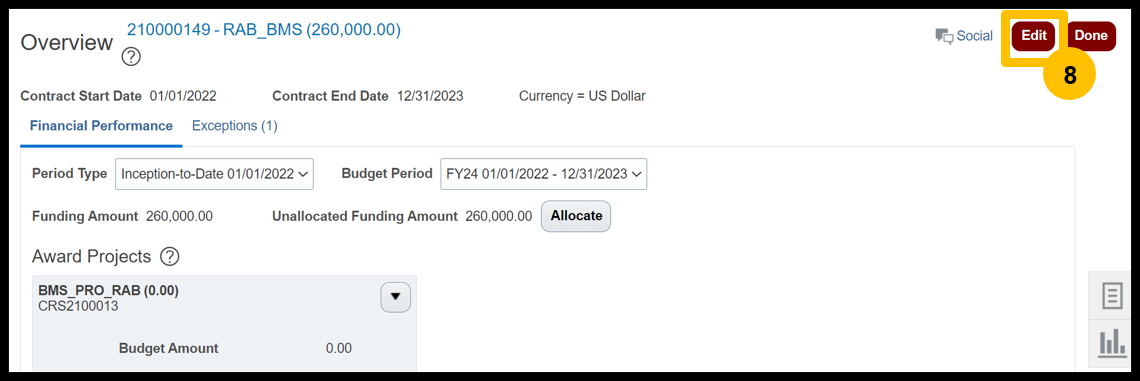Click the Budget Amount 0.00 value

(x=339, y=348)
